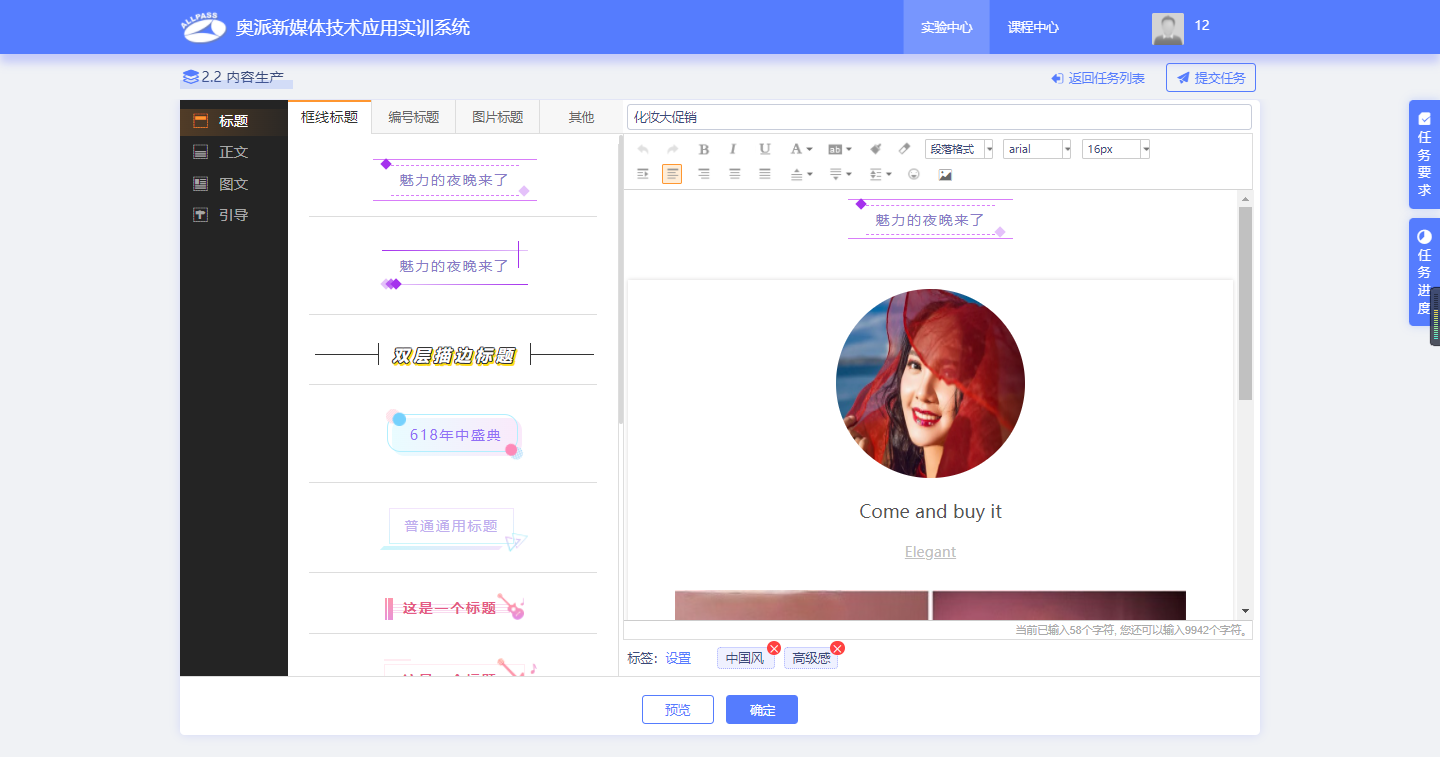Activate the format painter brush

tap(875, 149)
